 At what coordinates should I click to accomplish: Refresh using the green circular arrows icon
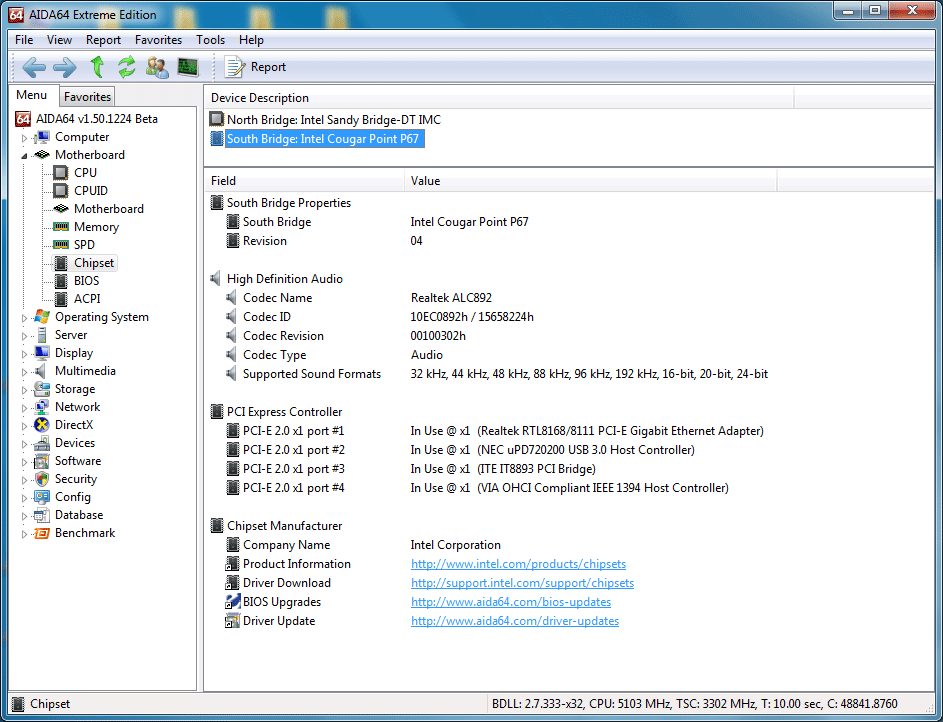[x=126, y=67]
